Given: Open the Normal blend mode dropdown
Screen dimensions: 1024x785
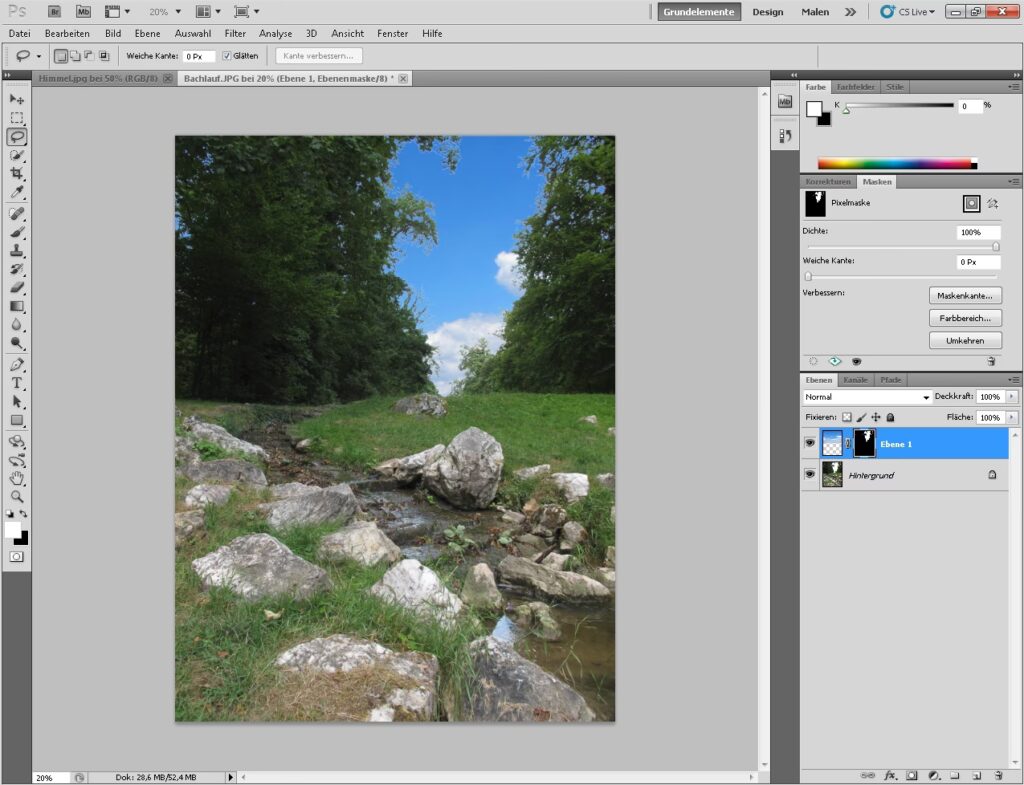Looking at the screenshot, I should tap(867, 397).
